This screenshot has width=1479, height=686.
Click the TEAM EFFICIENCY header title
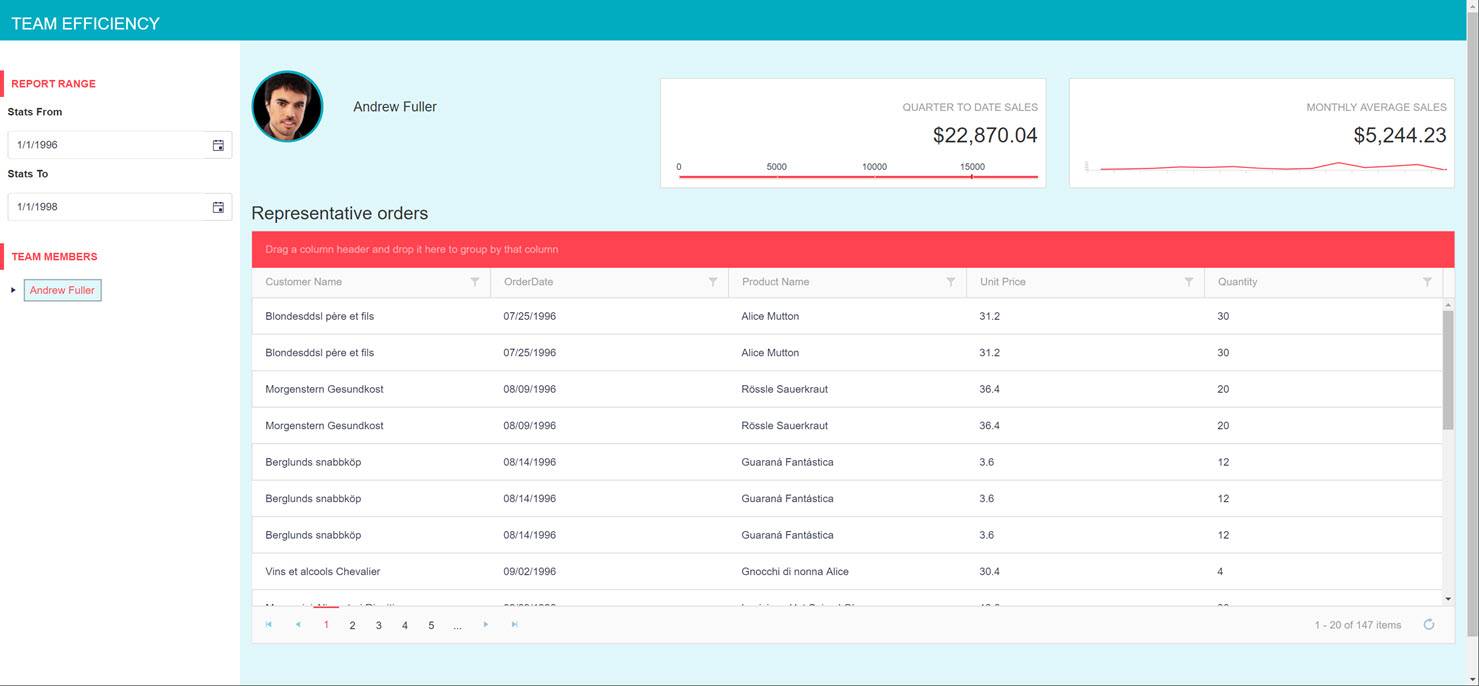coord(85,23)
